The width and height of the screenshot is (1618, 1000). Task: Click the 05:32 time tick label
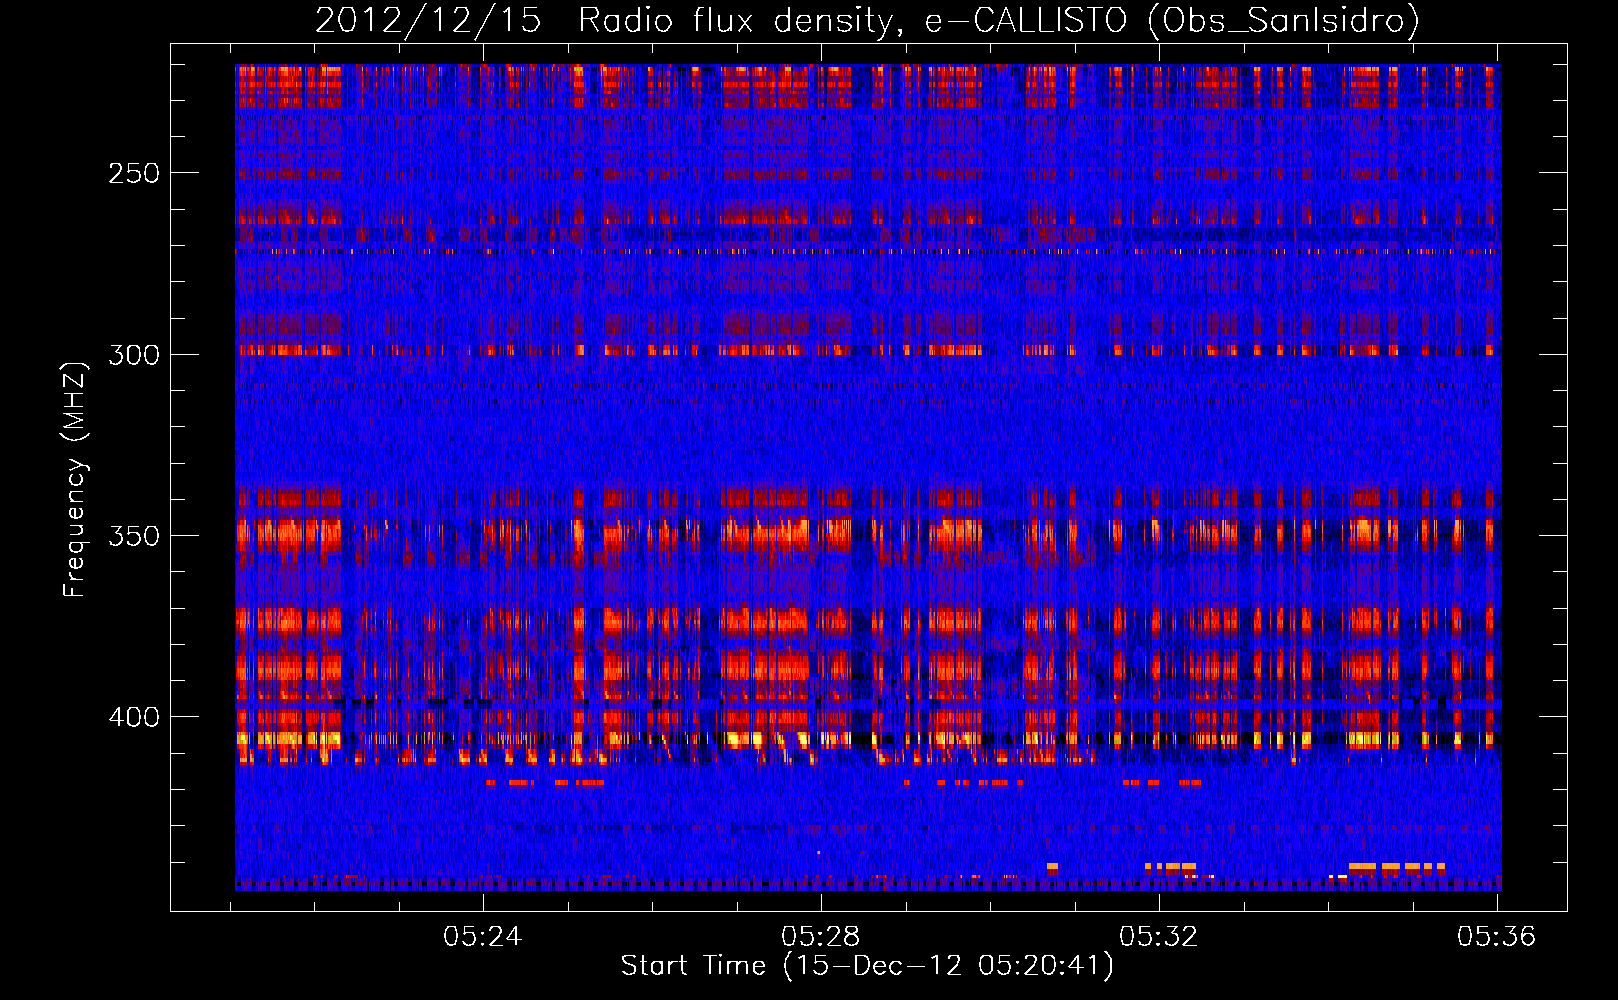click(1158, 937)
